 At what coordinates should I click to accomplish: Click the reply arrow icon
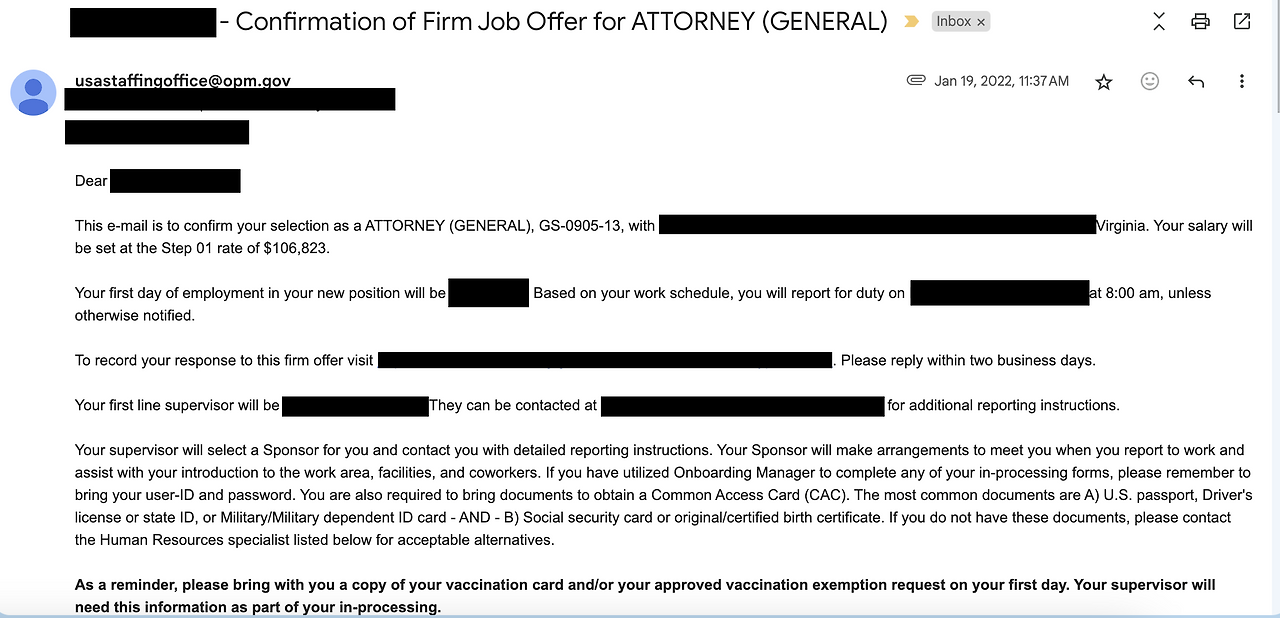tap(1196, 82)
